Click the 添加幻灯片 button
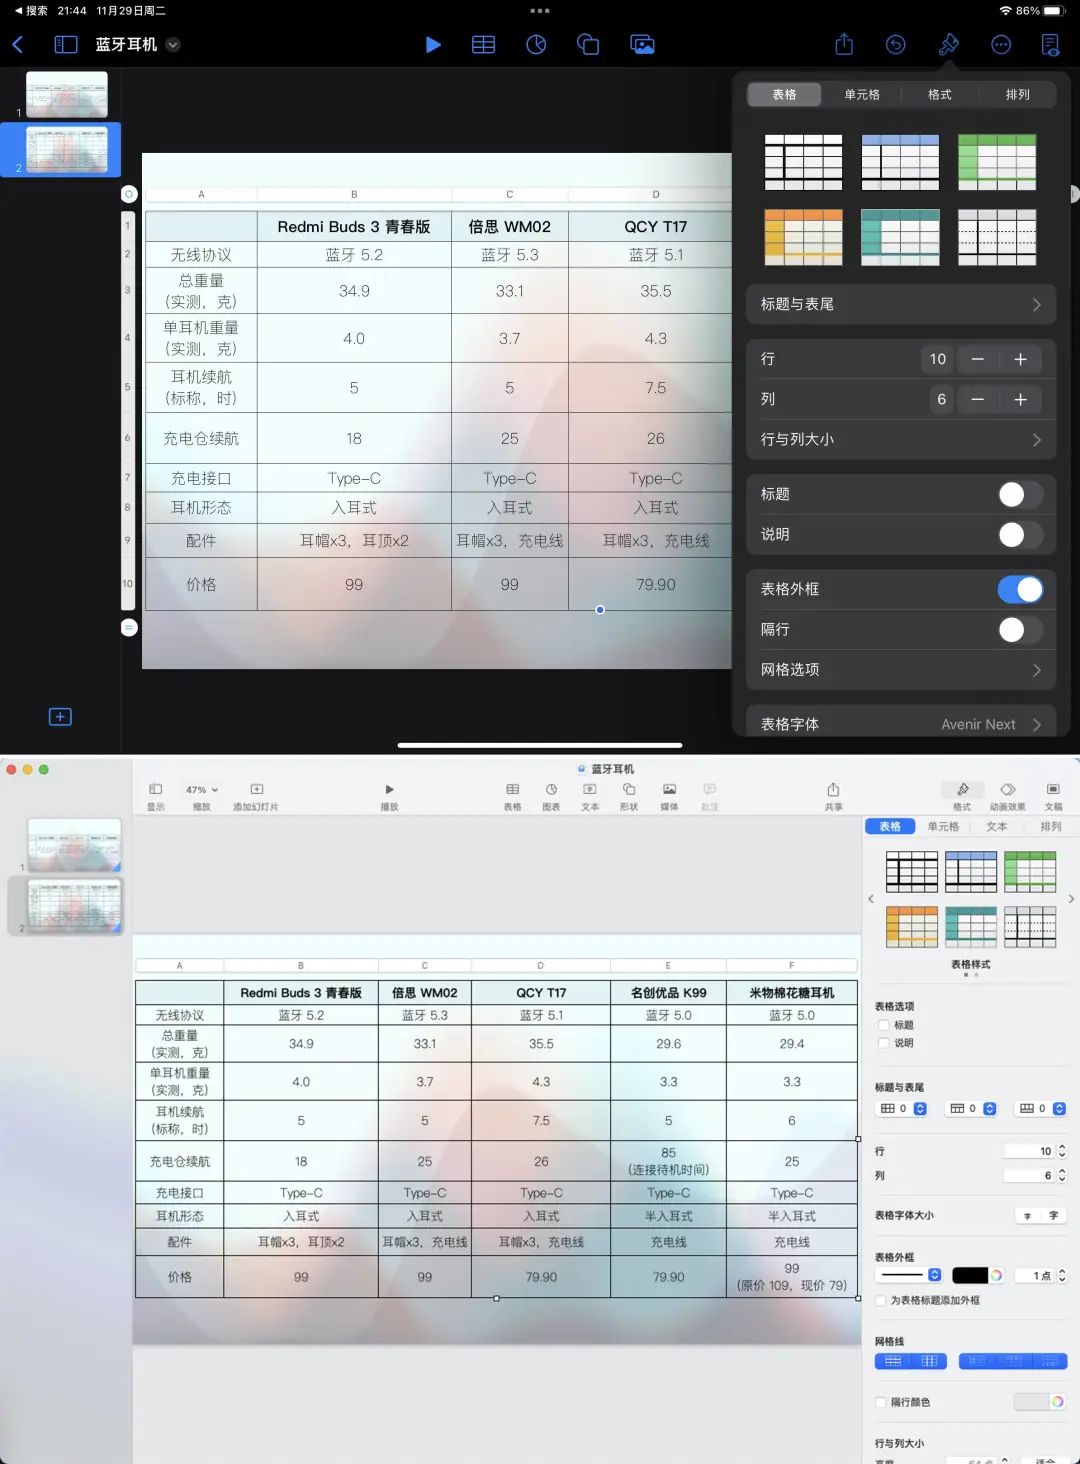The width and height of the screenshot is (1080, 1464). pyautogui.click(x=256, y=790)
